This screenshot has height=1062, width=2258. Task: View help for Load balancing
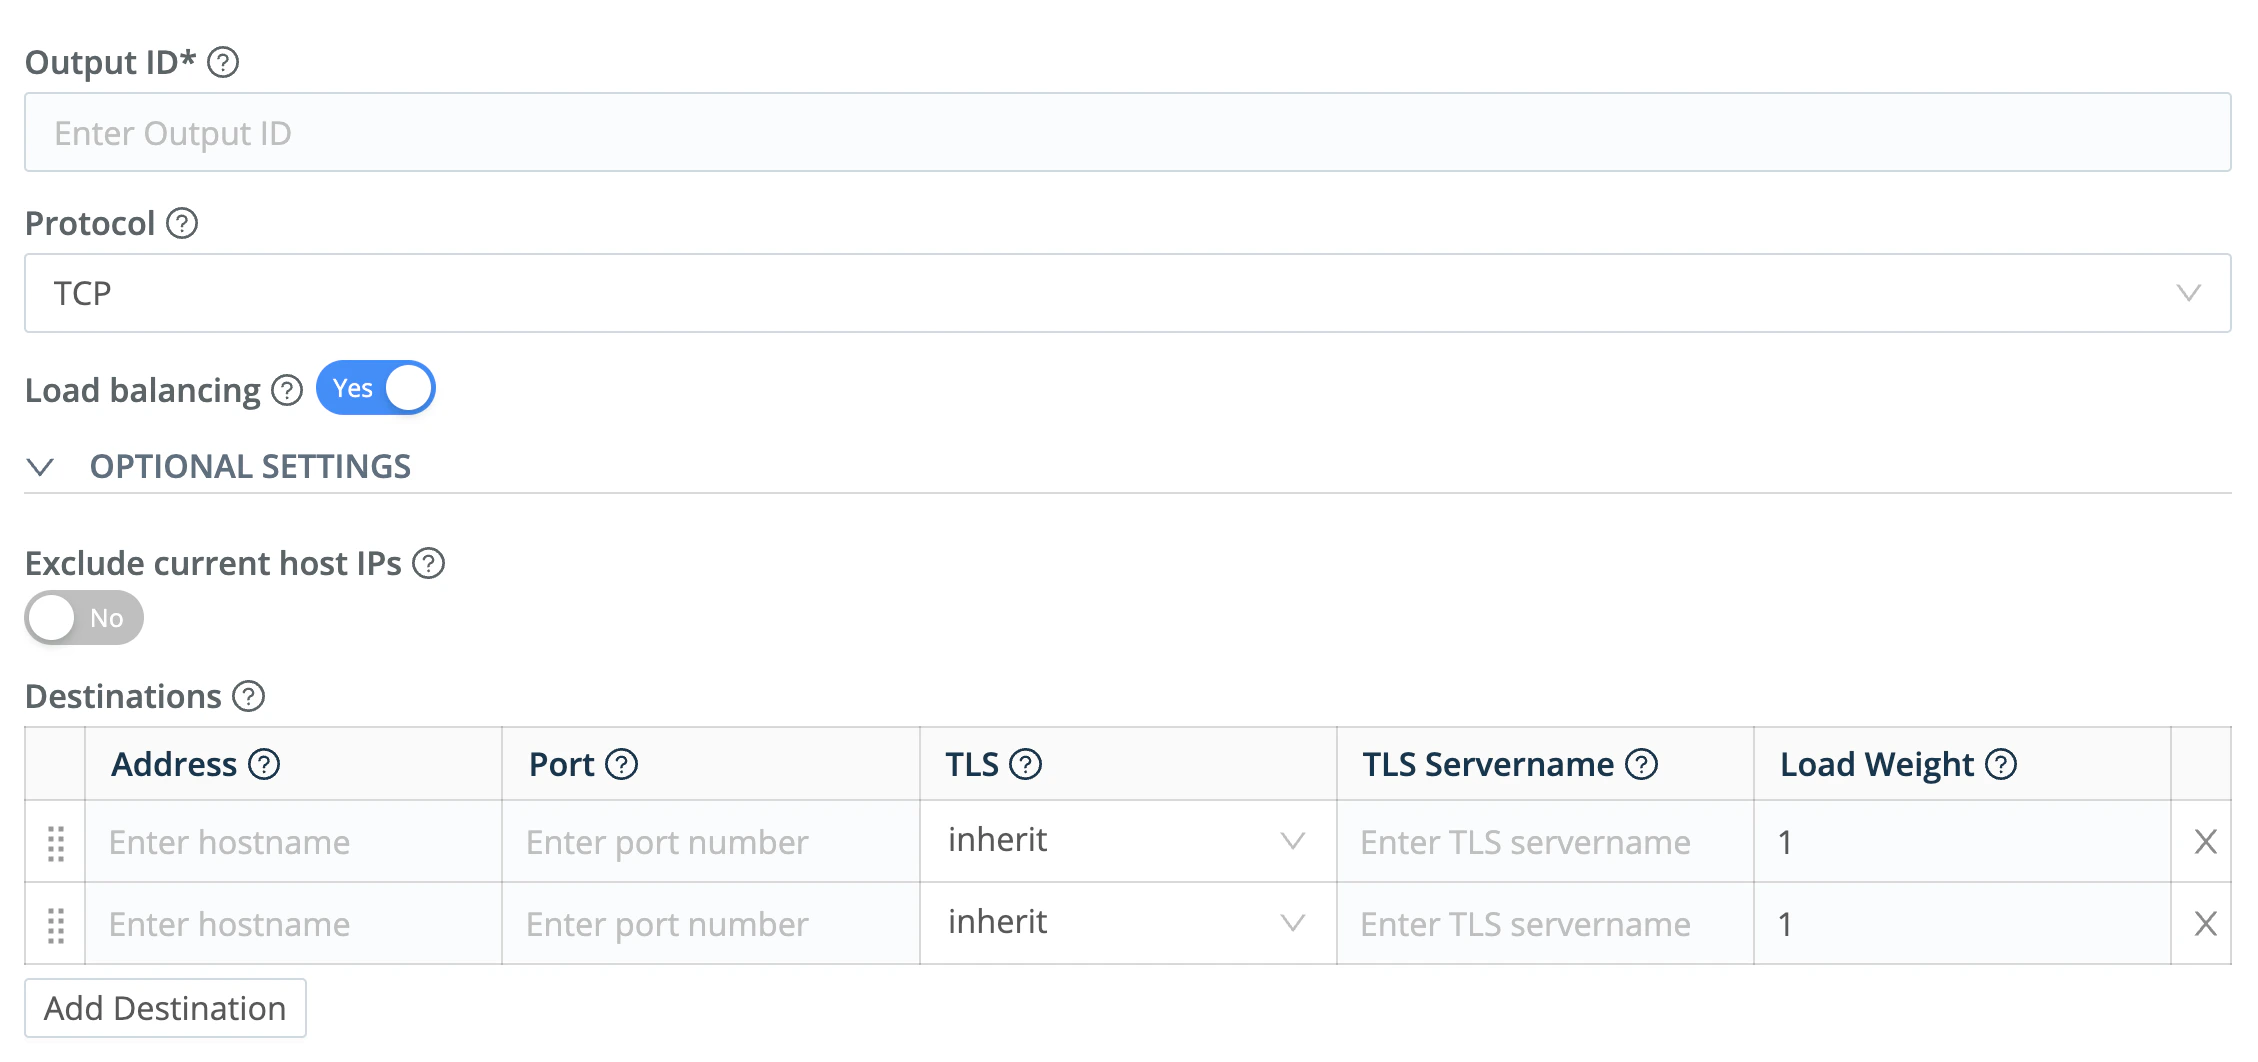(x=285, y=391)
